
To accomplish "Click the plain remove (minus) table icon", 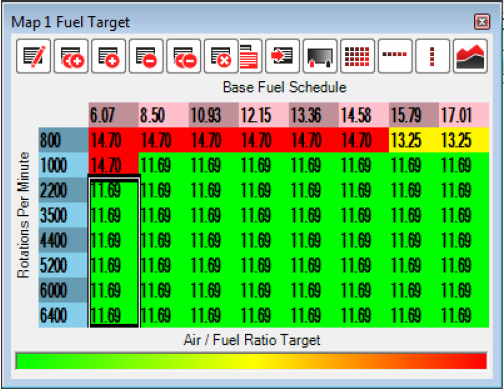I will [x=146, y=56].
